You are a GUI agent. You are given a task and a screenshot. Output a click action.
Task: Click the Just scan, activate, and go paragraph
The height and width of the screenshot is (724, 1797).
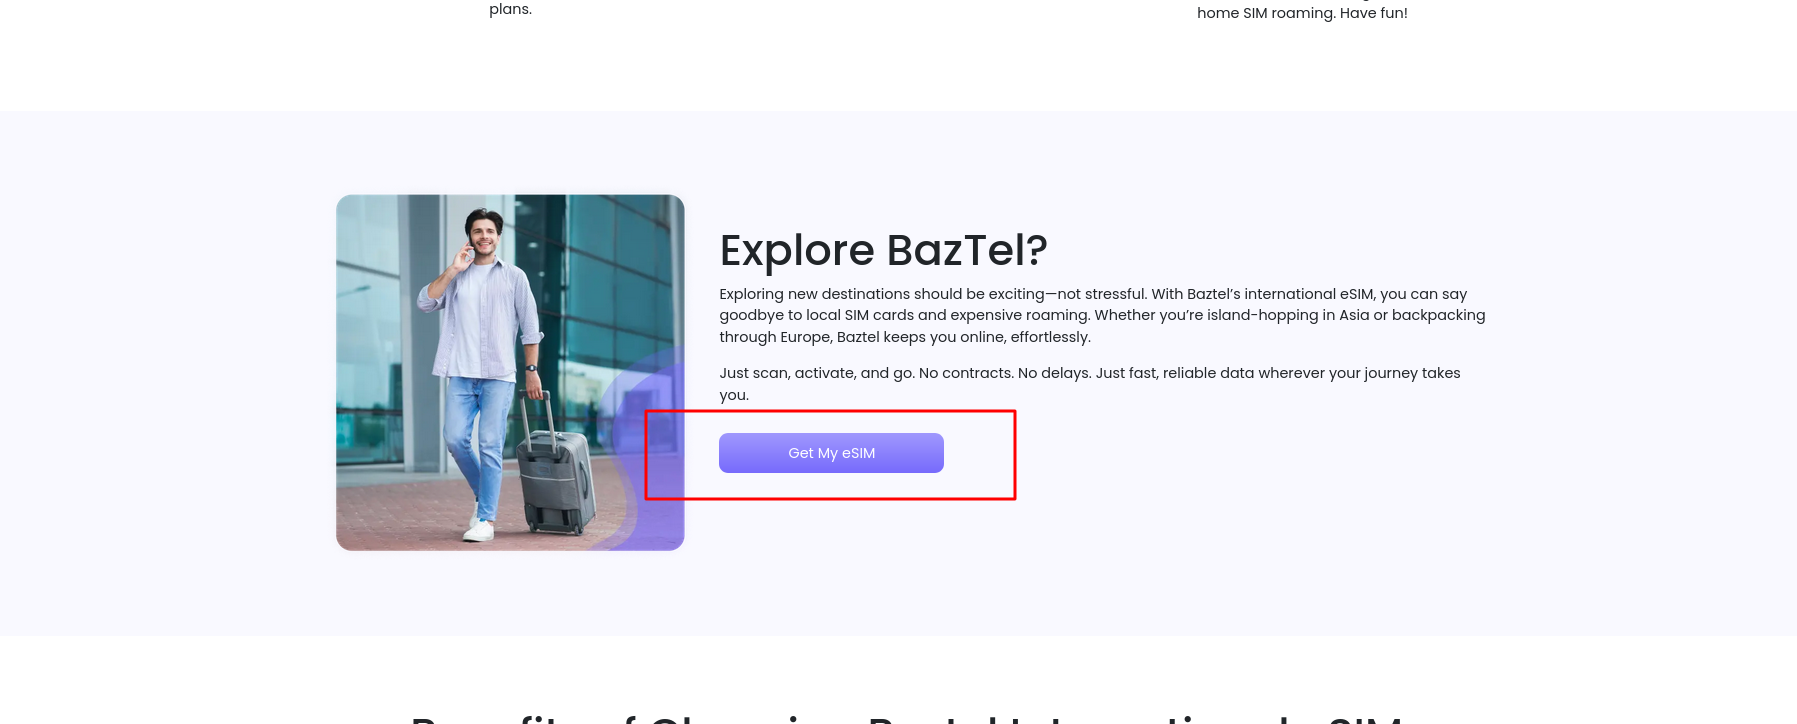(1090, 383)
